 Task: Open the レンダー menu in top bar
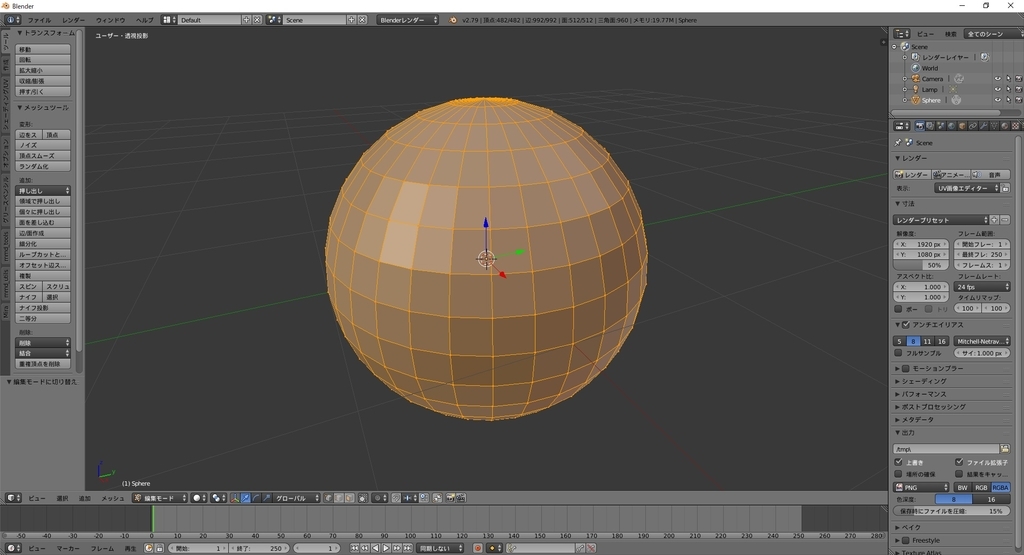74,20
